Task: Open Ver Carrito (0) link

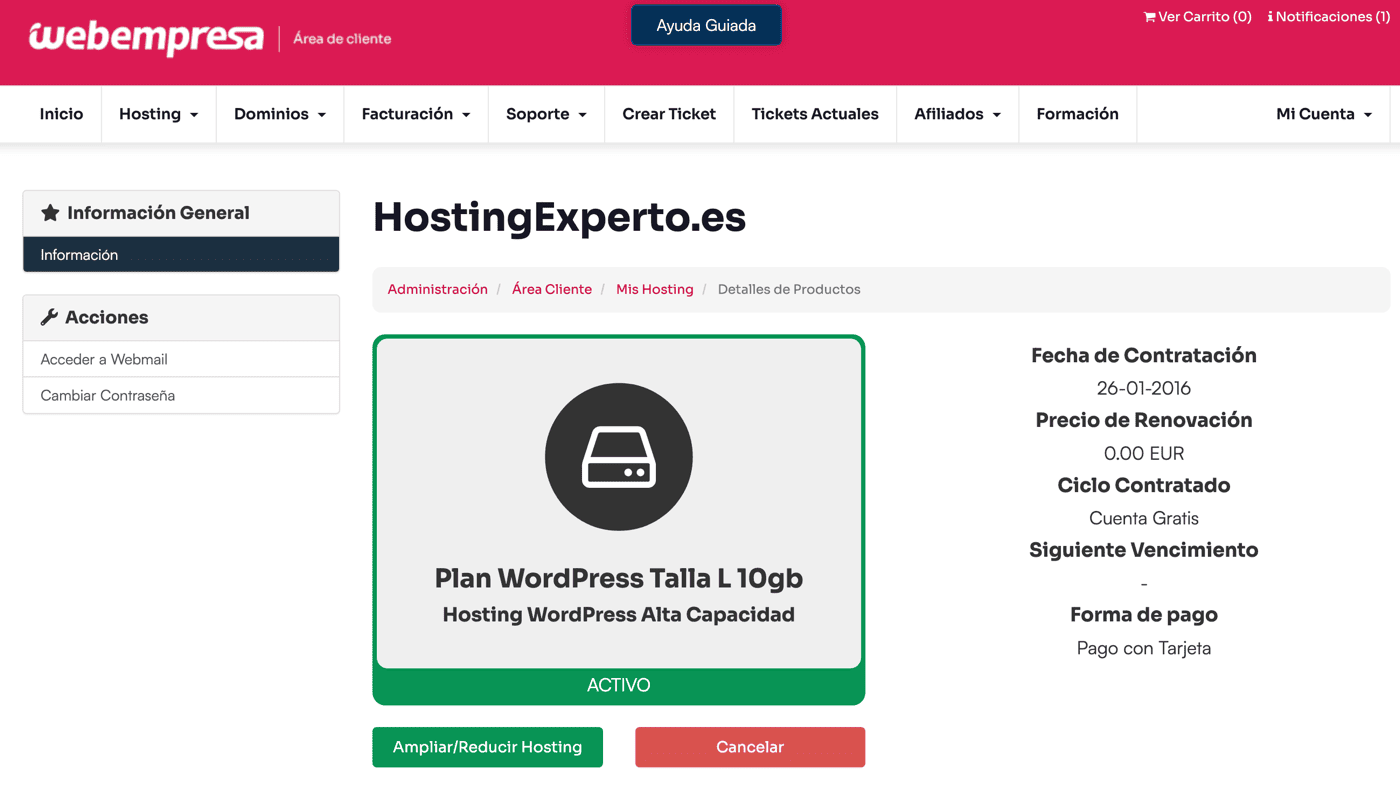Action: tap(1197, 17)
